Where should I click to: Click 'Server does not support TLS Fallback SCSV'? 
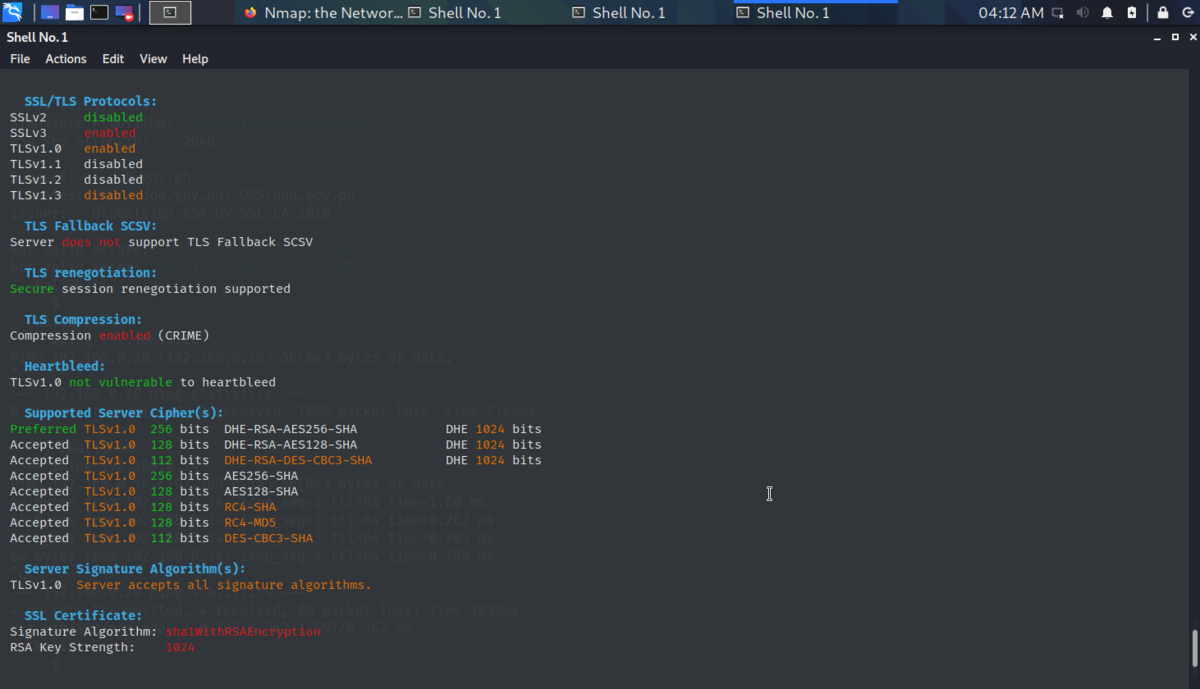pyautogui.click(x=161, y=242)
